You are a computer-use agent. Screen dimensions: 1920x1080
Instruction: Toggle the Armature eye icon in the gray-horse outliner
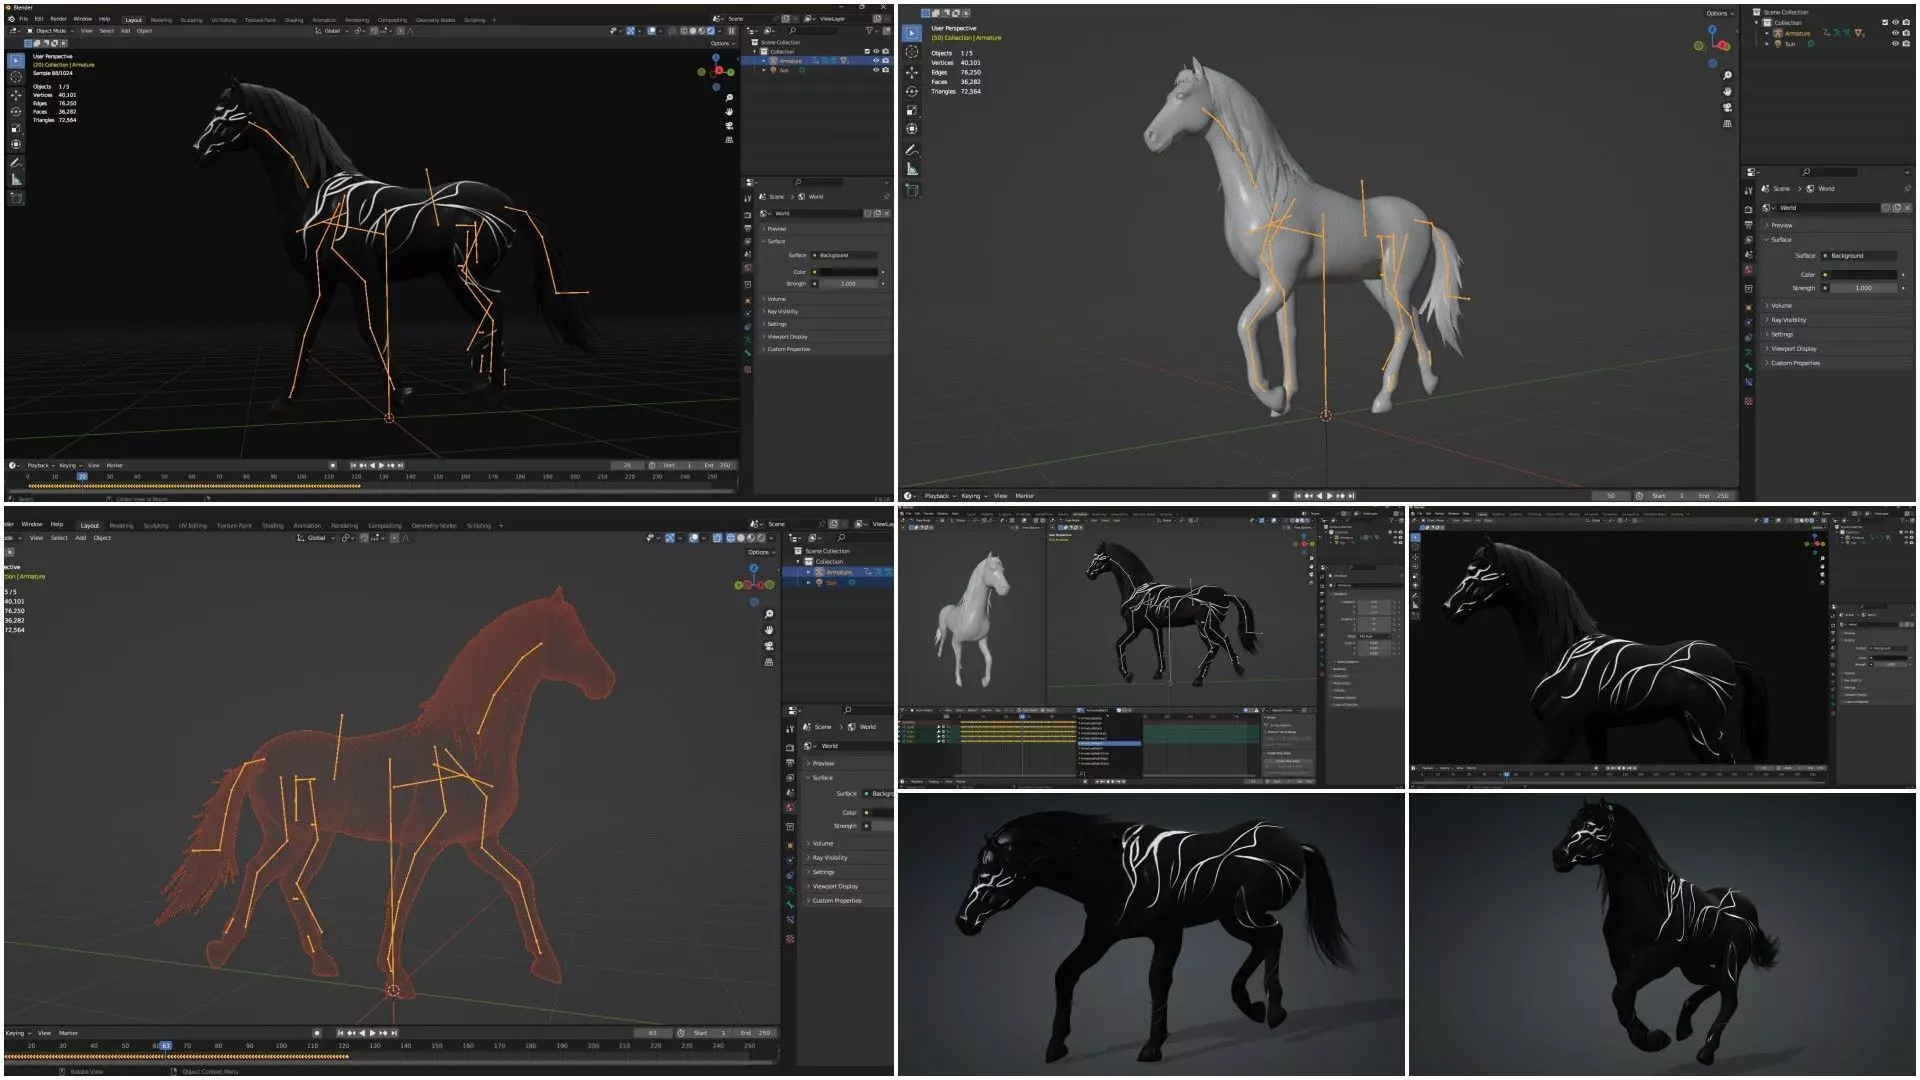tap(1894, 33)
